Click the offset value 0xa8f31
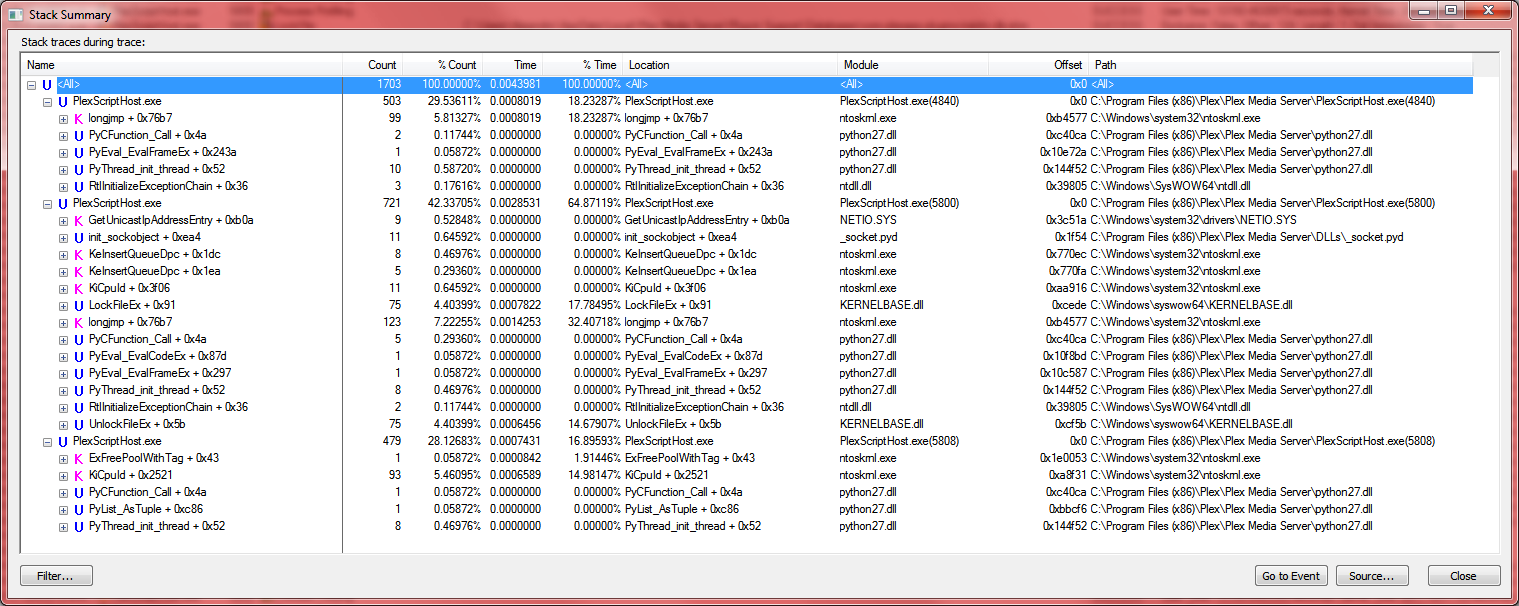The image size is (1519, 606). click(1066, 475)
